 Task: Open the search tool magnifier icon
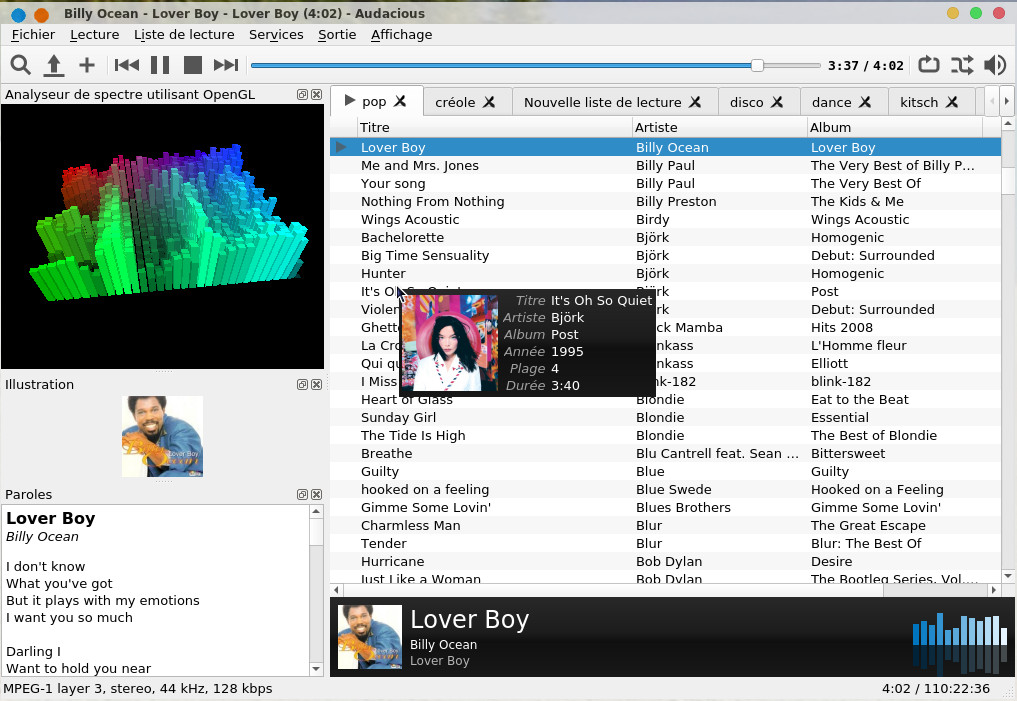click(x=21, y=66)
